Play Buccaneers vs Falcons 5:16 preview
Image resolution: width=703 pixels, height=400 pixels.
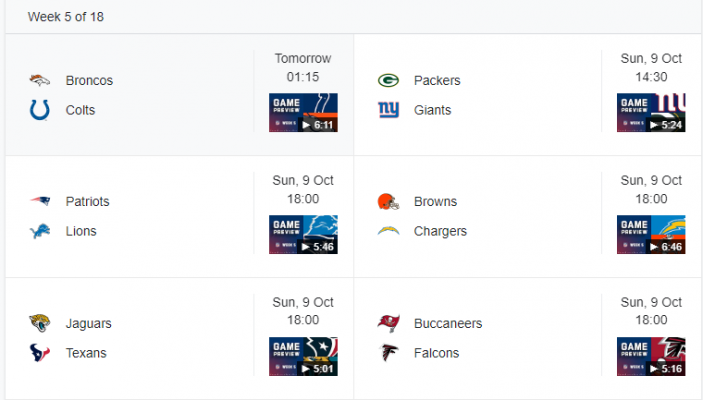click(x=651, y=357)
